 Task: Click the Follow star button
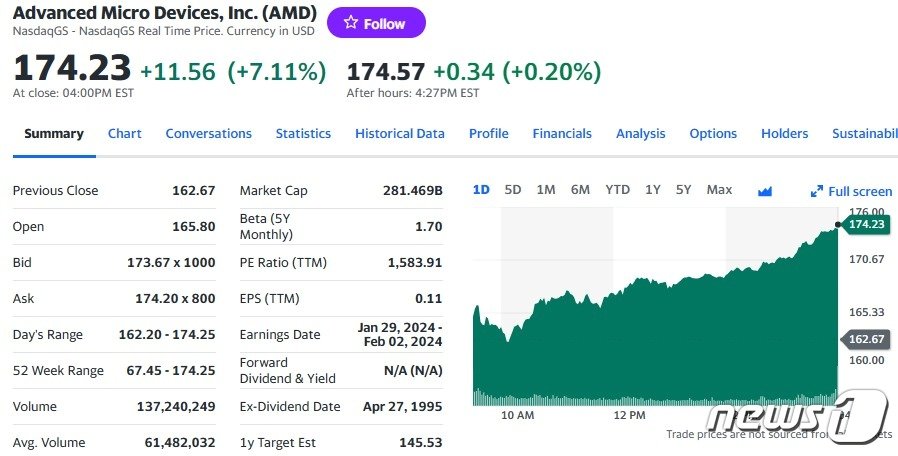coord(376,23)
